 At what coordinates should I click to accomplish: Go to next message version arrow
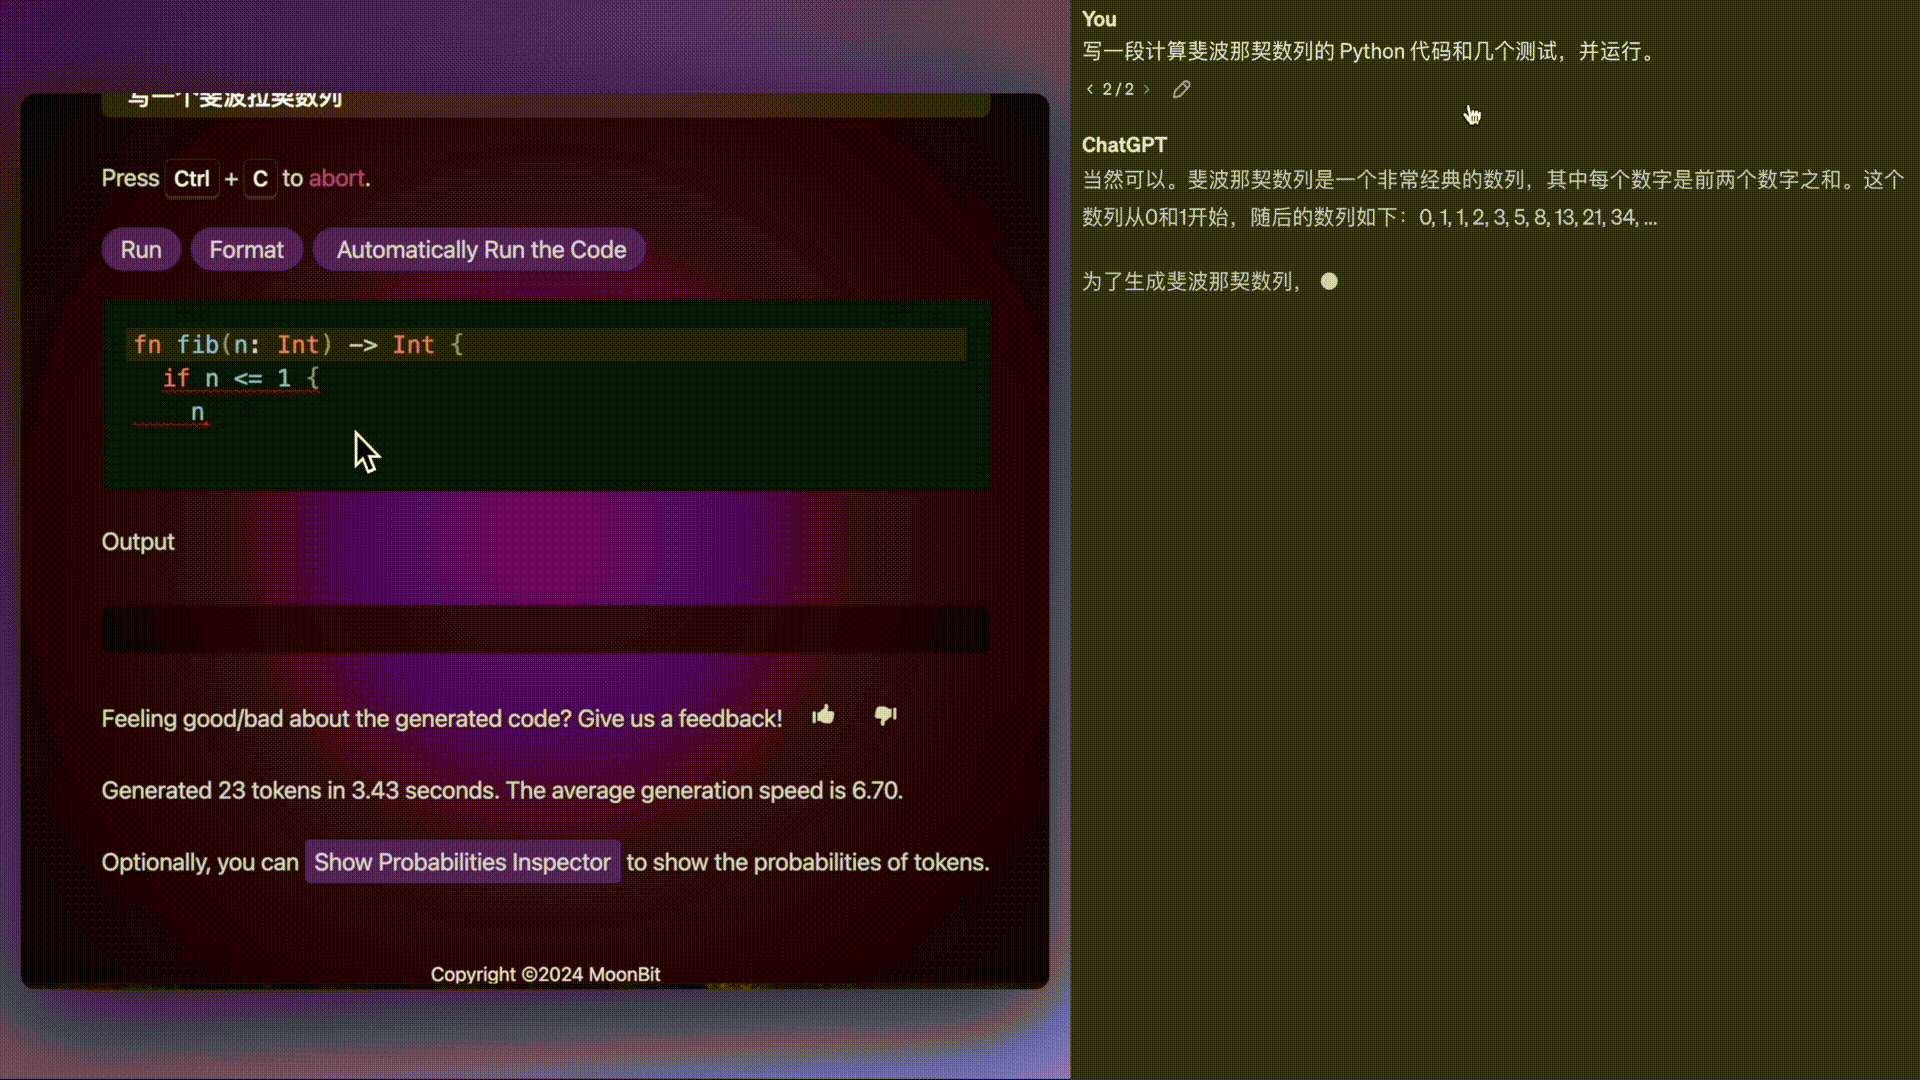(x=1147, y=89)
